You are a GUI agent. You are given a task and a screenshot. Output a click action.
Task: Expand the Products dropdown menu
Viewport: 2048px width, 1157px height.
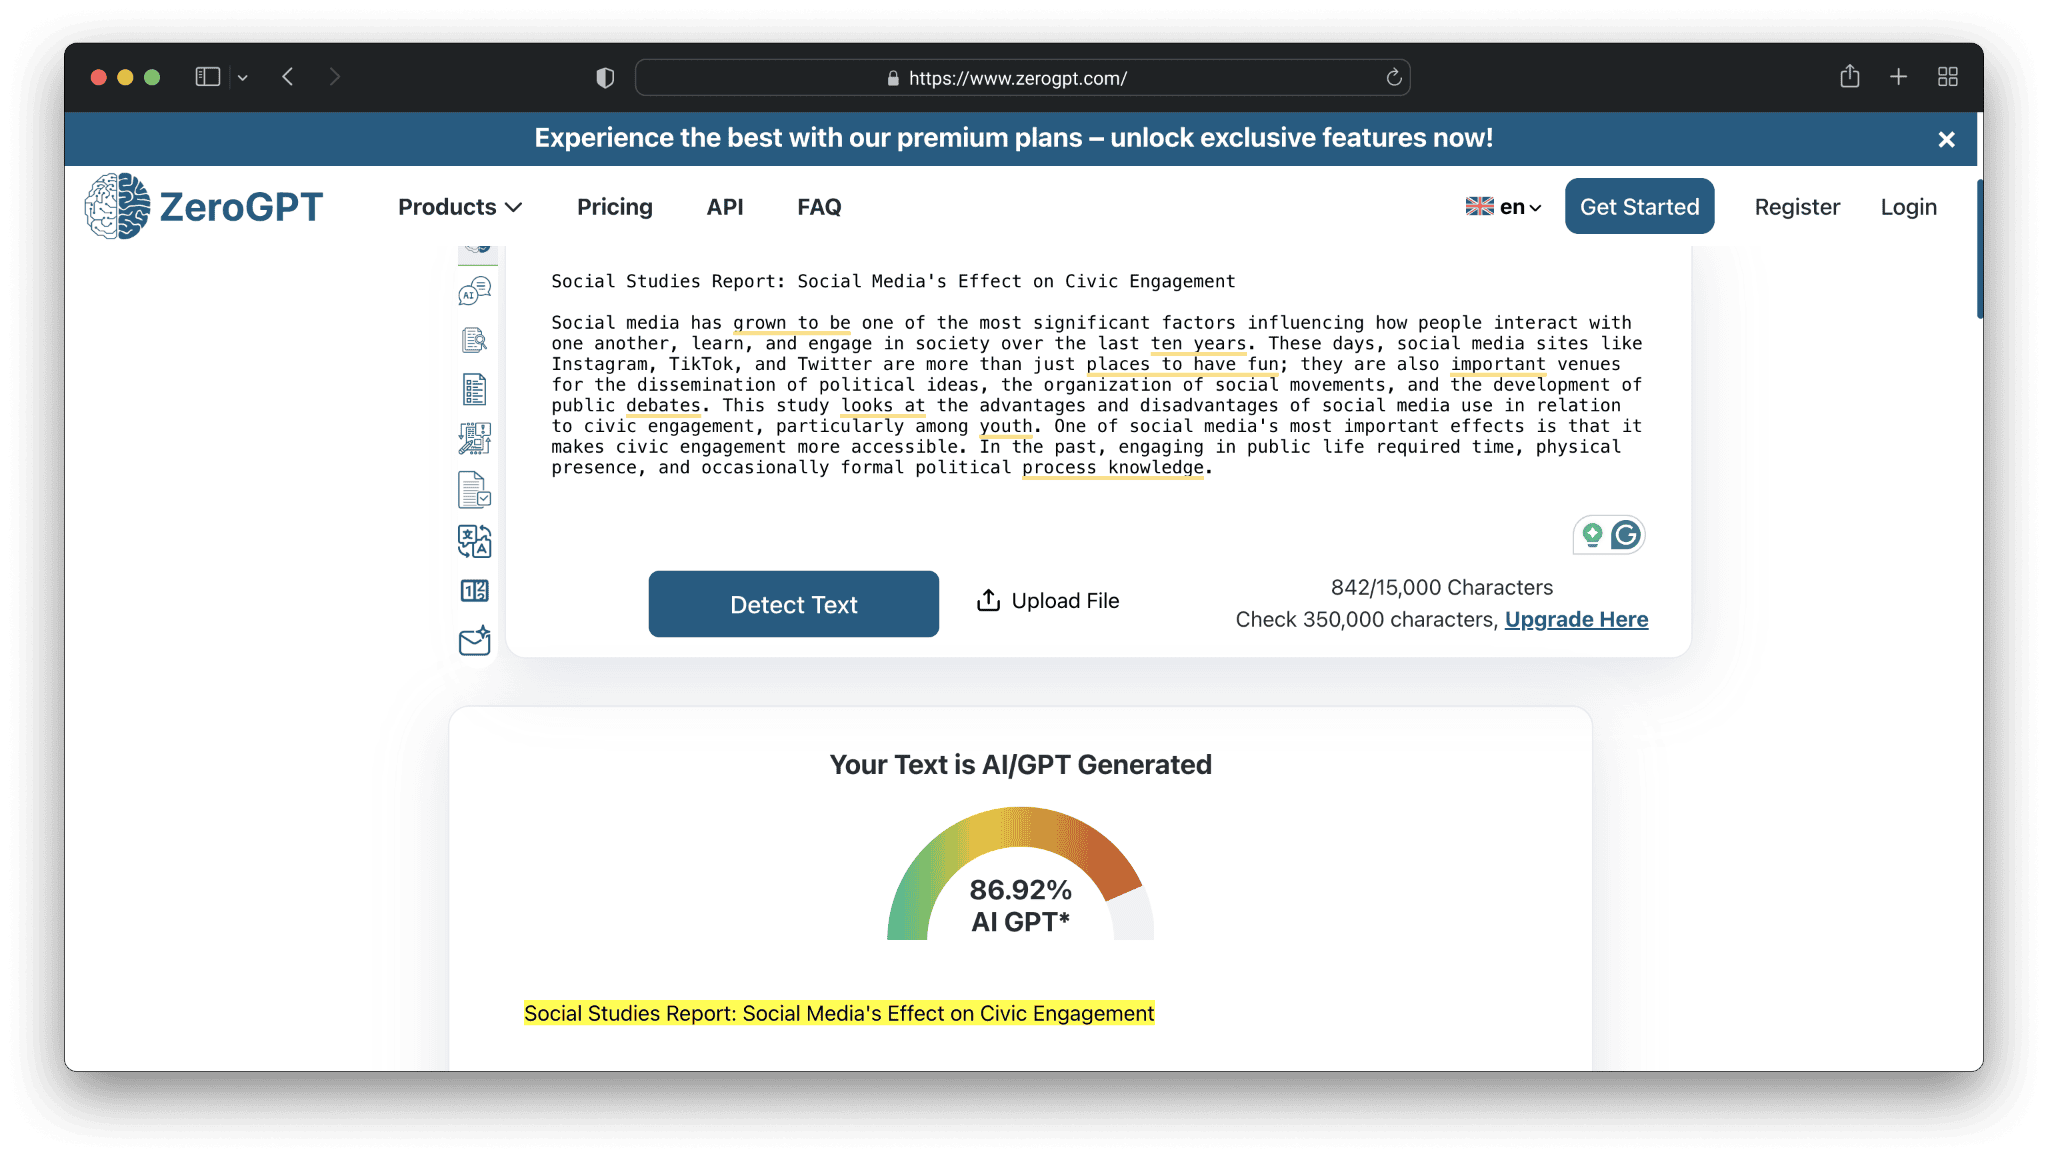click(460, 207)
